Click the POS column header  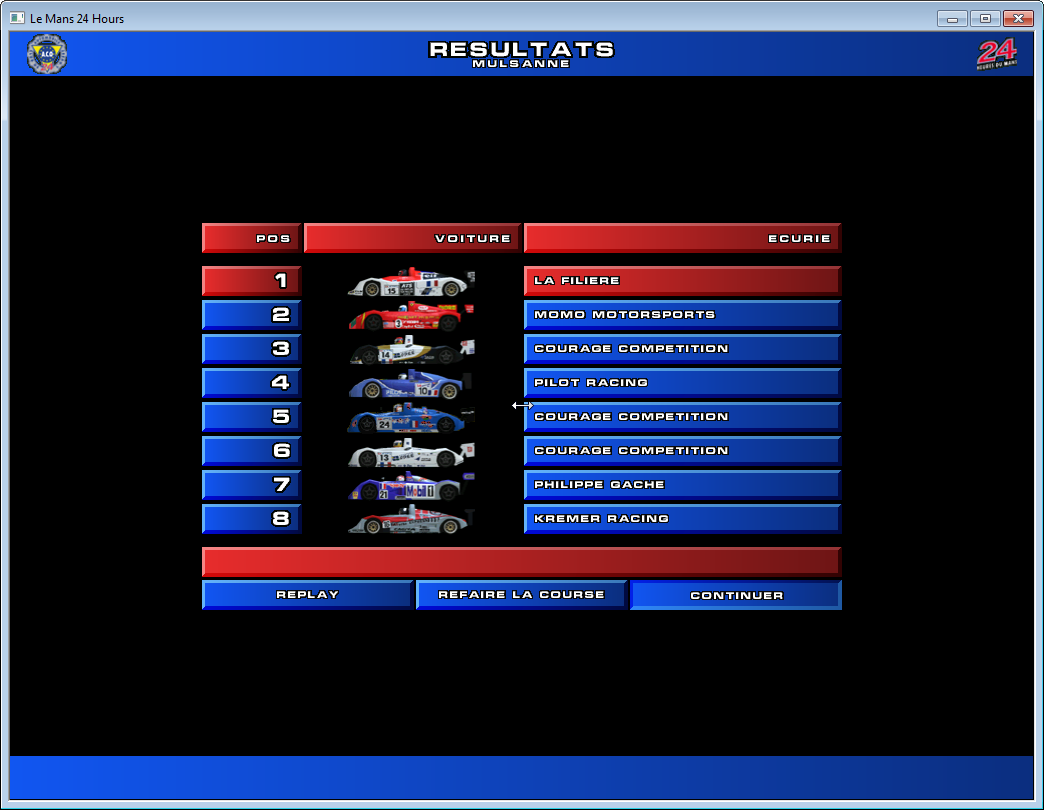pyautogui.click(x=252, y=238)
